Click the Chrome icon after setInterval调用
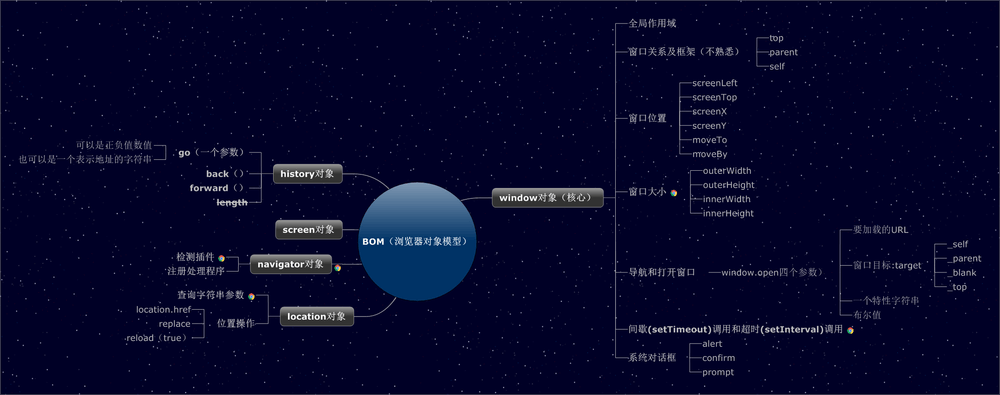 pyautogui.click(x=850, y=330)
